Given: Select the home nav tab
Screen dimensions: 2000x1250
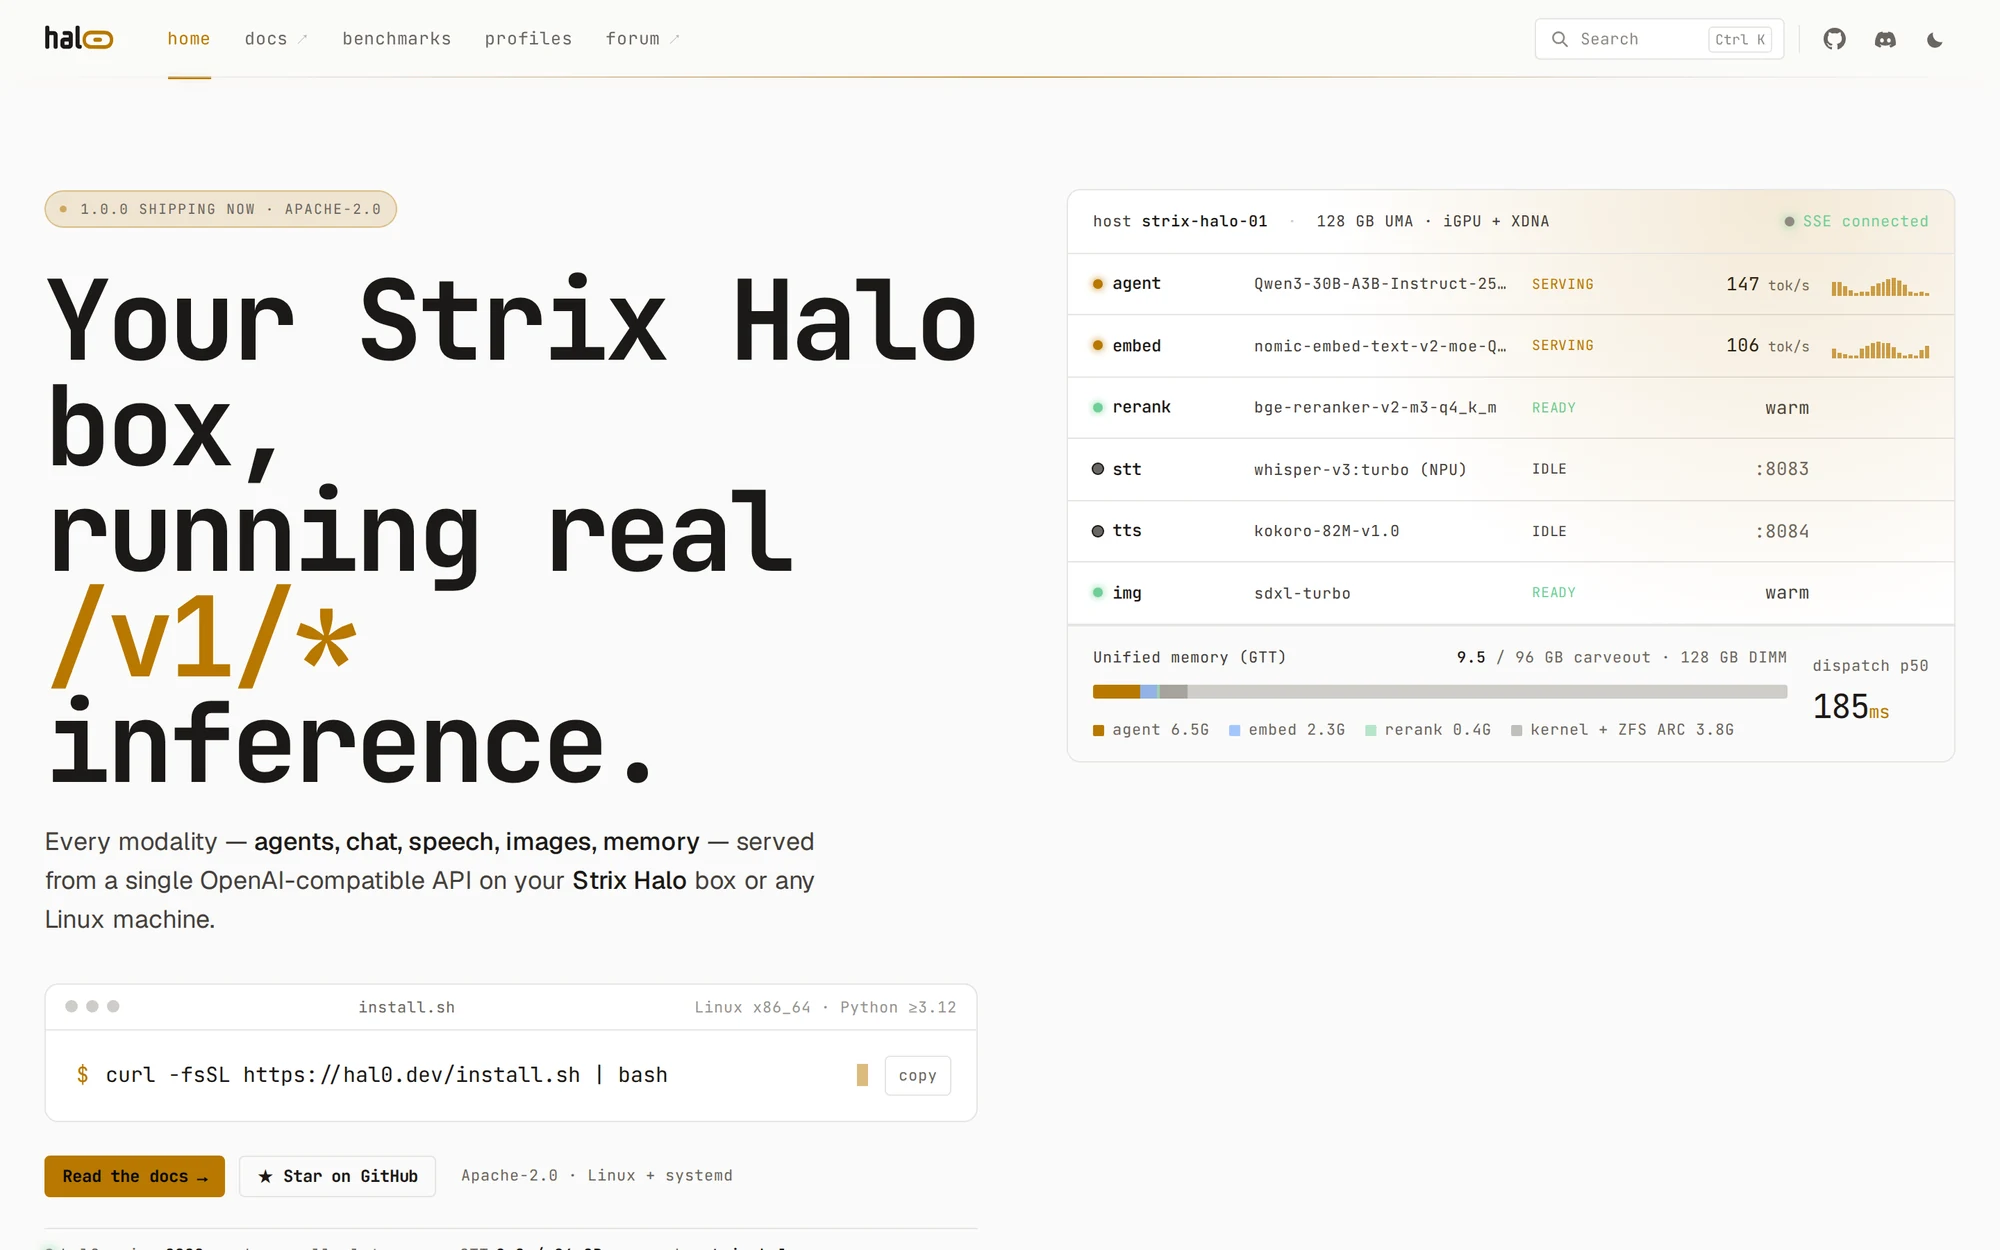Looking at the screenshot, I should [x=189, y=39].
